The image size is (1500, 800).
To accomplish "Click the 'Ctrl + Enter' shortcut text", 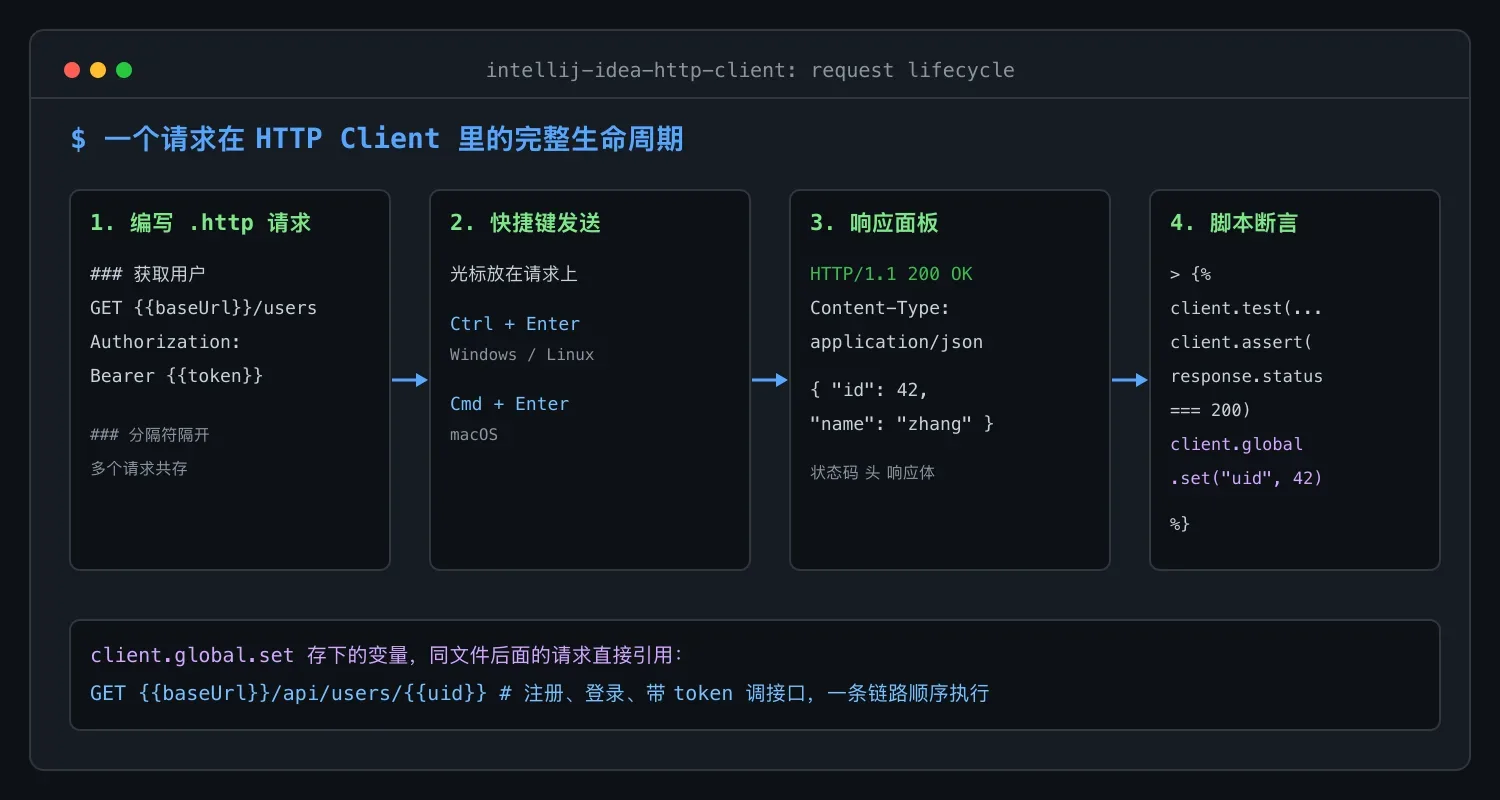I will tap(515, 324).
